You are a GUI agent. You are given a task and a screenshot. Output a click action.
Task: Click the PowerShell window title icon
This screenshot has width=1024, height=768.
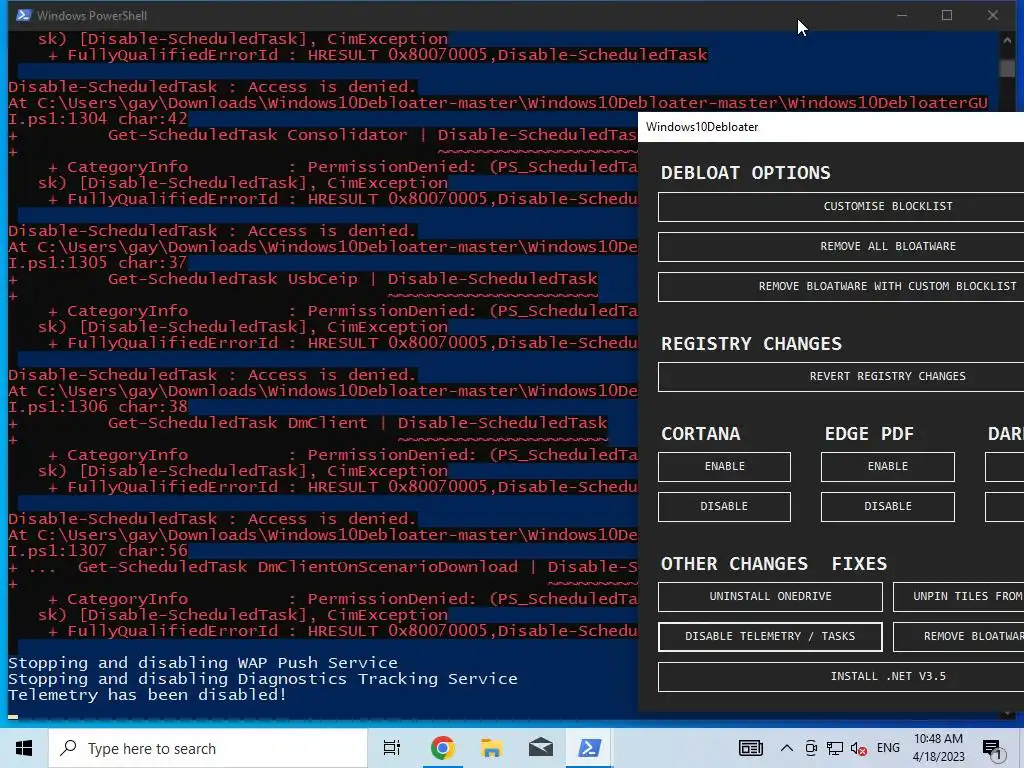pyautogui.click(x=24, y=15)
